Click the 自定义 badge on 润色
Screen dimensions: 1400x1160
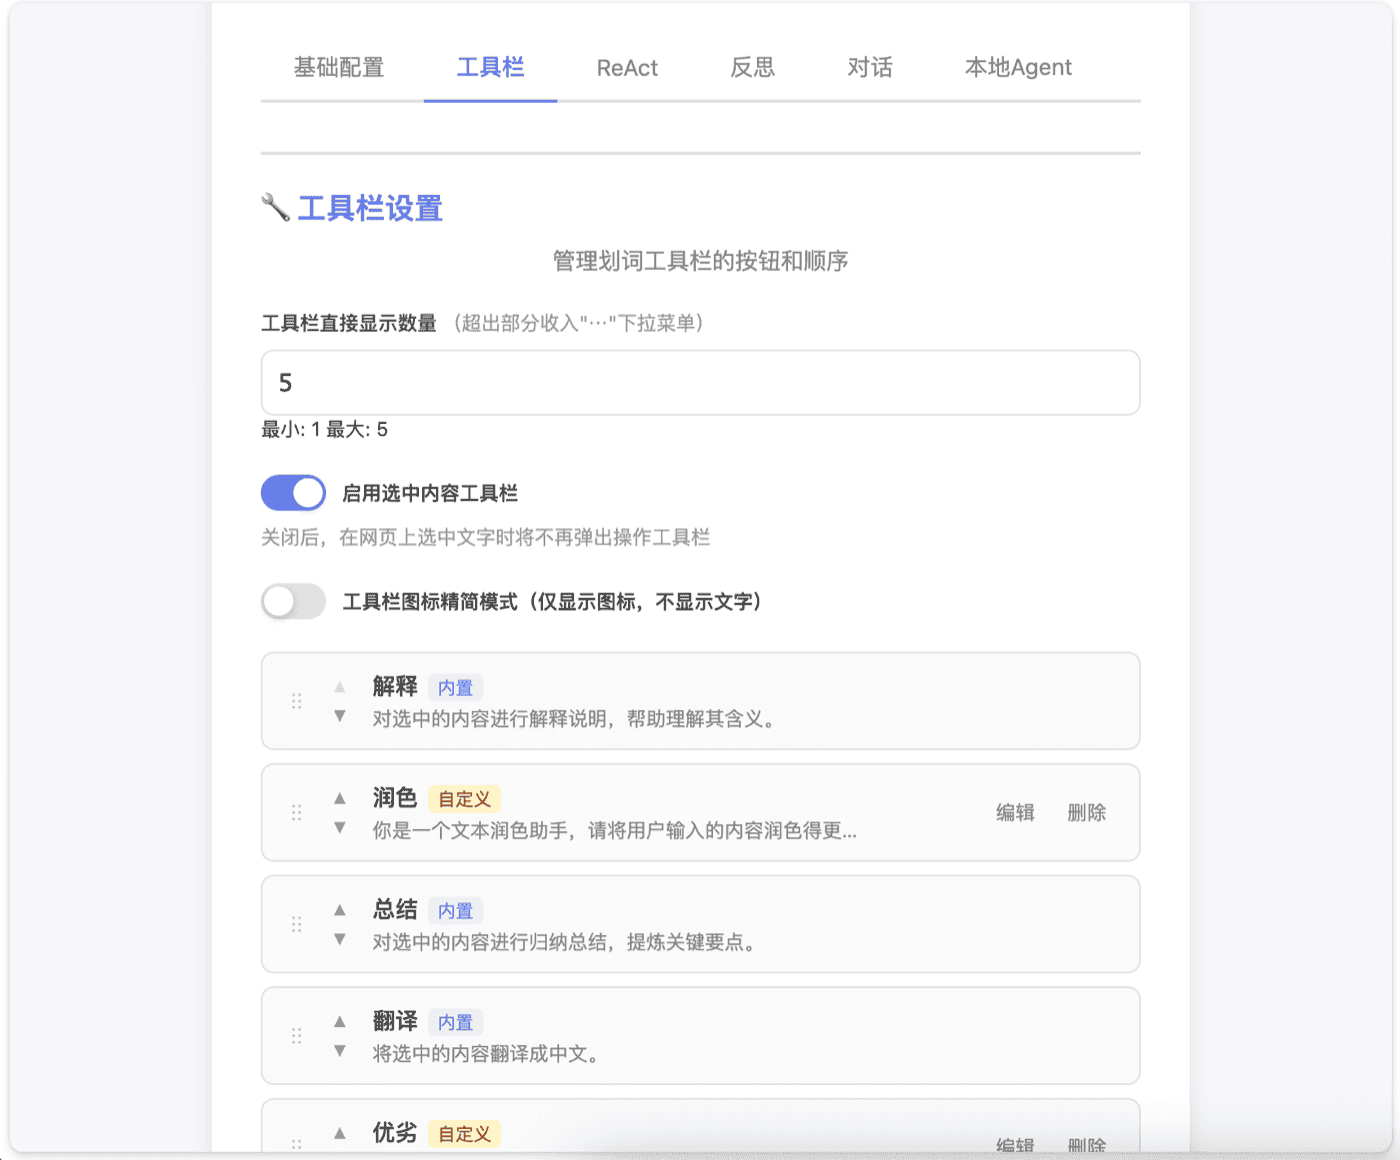click(x=465, y=799)
